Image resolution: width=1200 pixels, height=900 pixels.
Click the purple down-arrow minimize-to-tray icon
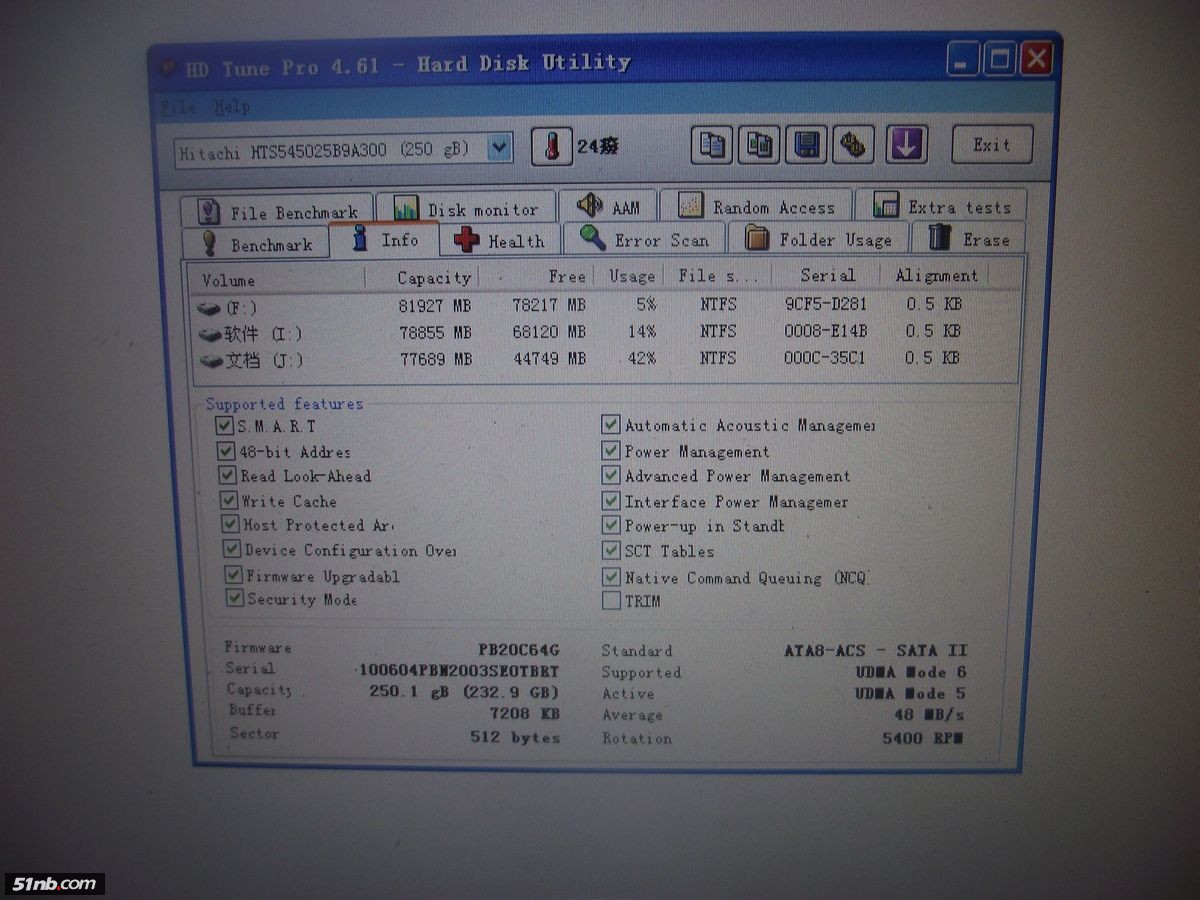pyautogui.click(x=905, y=145)
